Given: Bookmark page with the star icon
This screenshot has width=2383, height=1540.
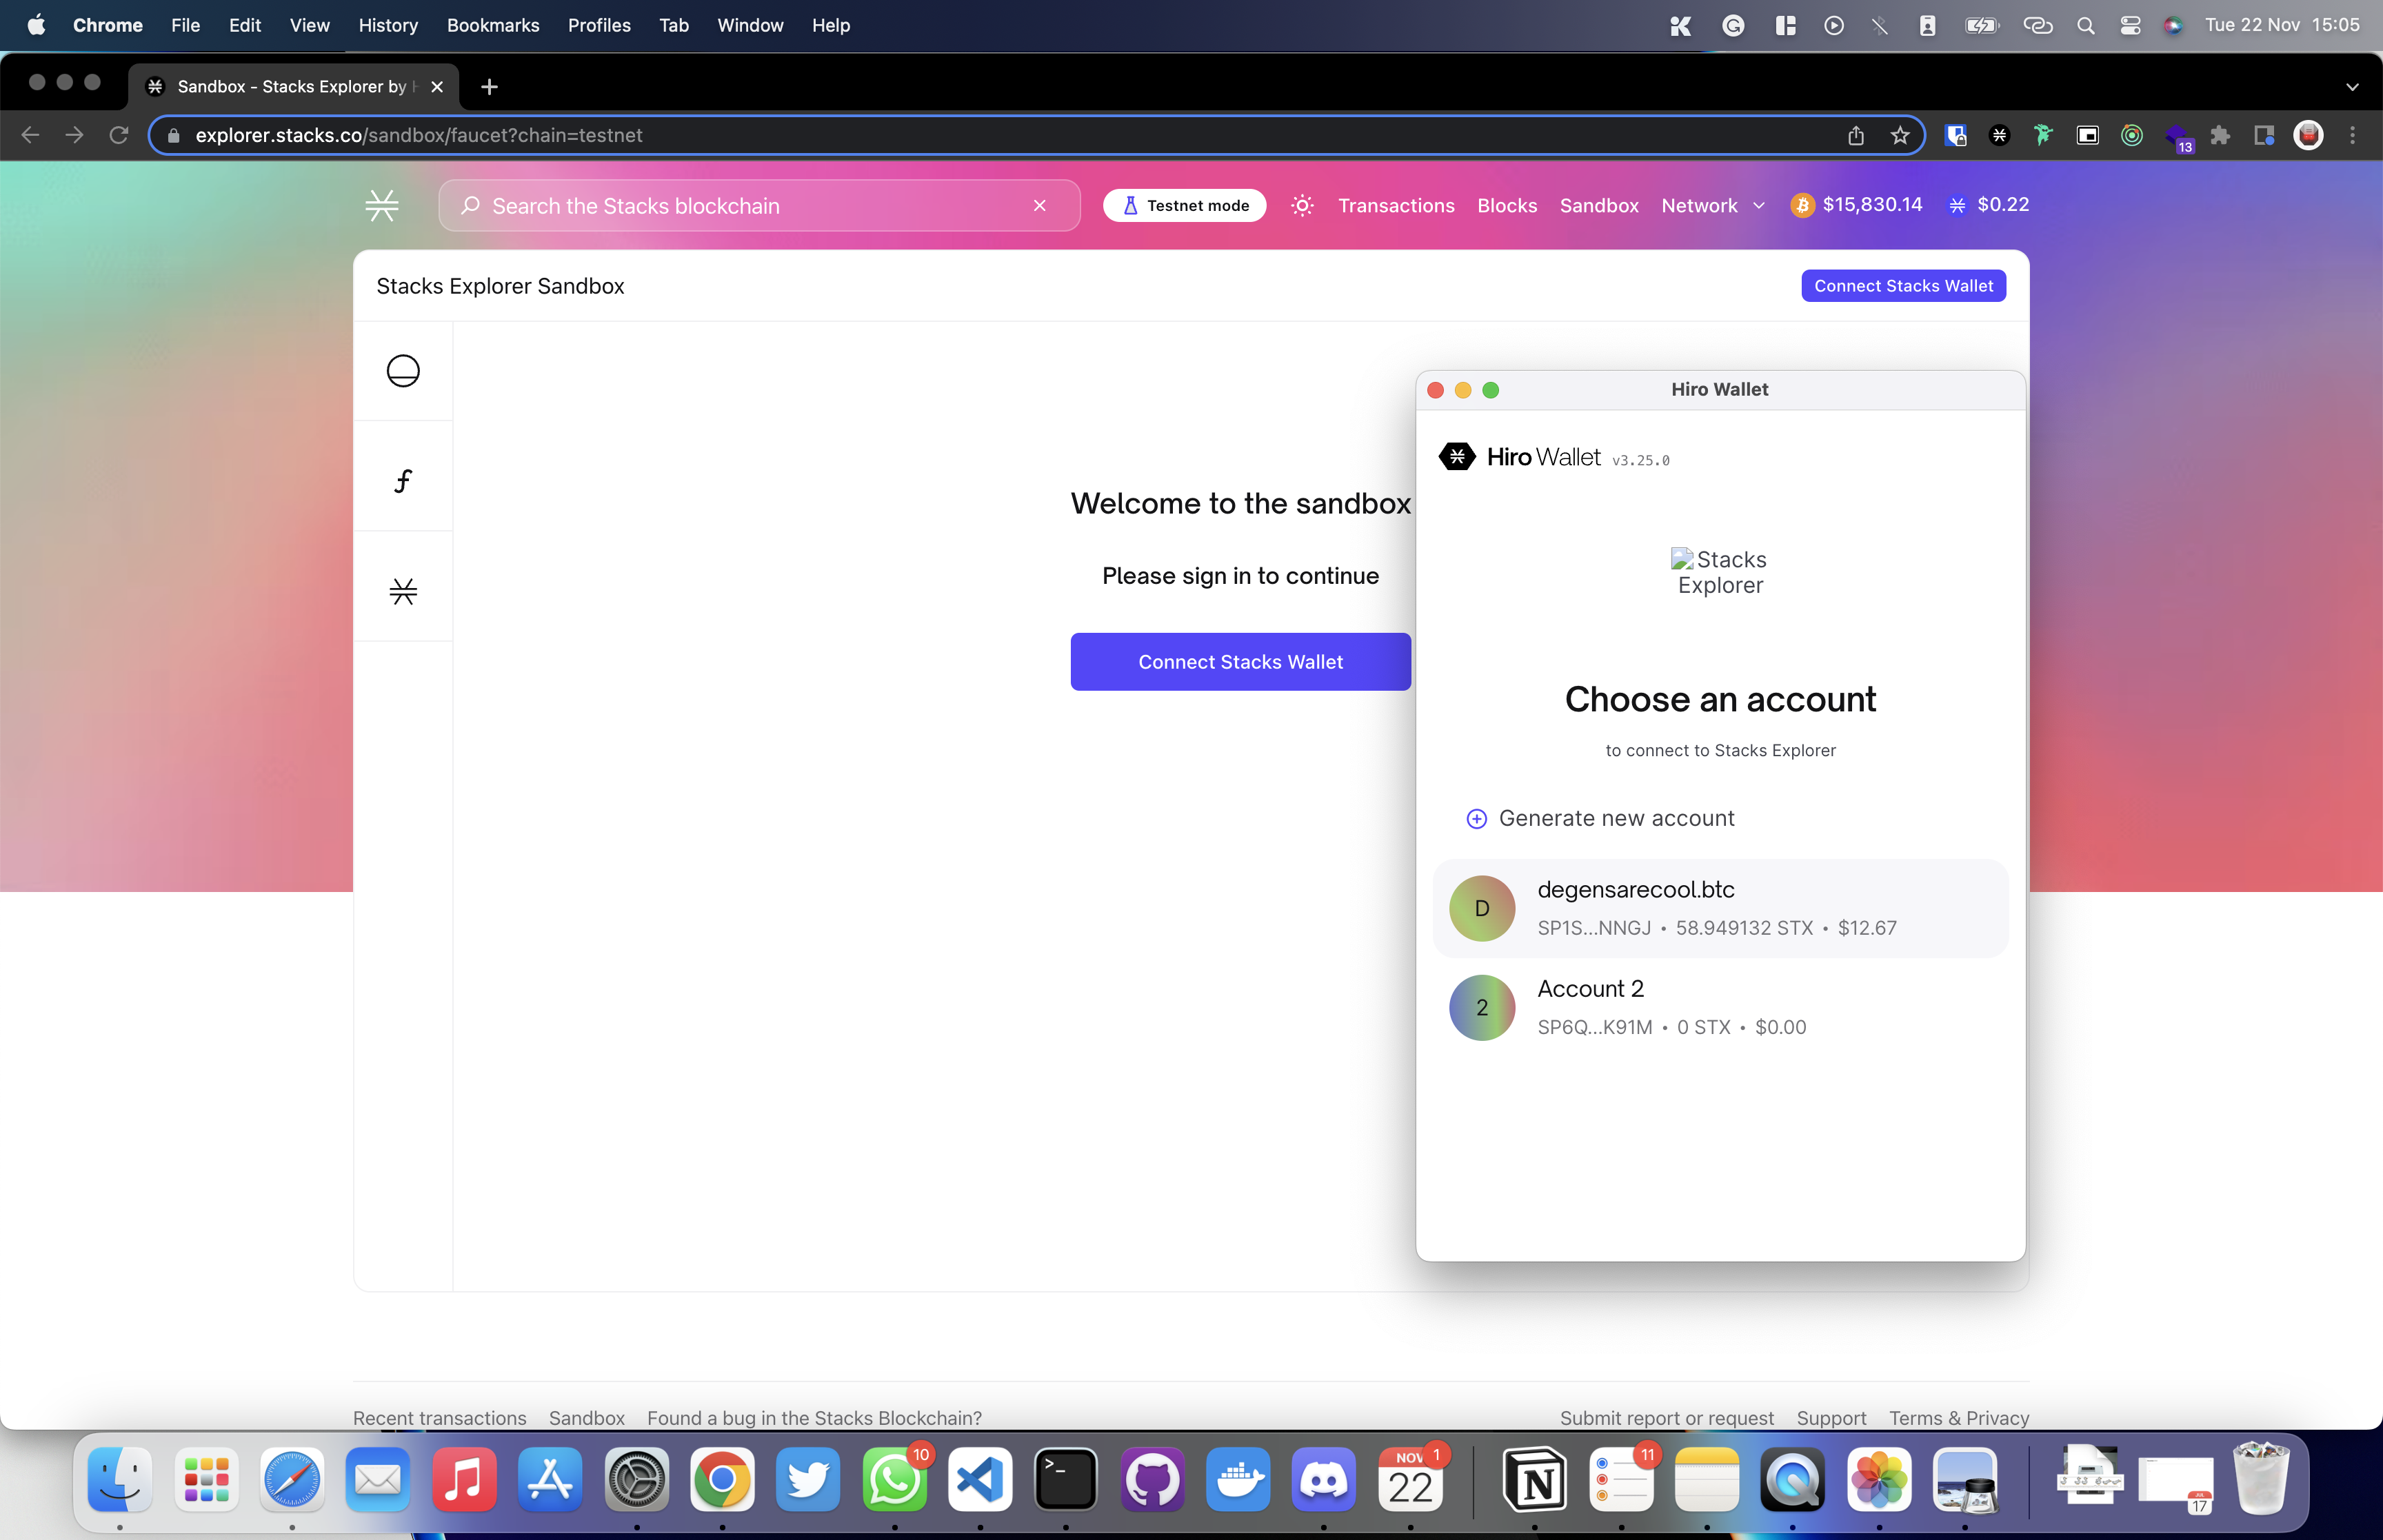Looking at the screenshot, I should tap(1900, 135).
